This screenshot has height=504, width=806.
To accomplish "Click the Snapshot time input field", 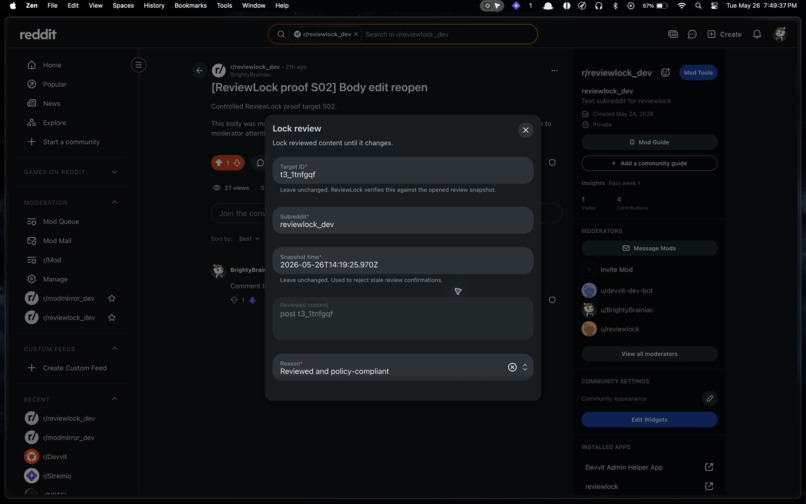I will click(x=402, y=261).
